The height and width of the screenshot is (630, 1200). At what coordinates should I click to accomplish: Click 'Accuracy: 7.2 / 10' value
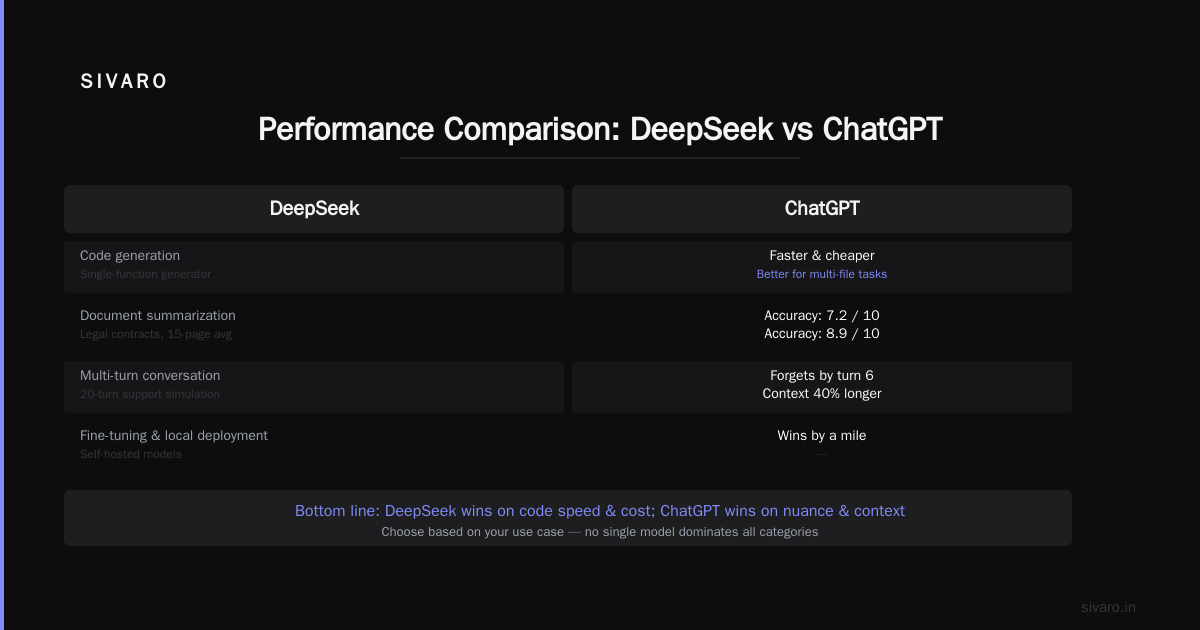point(822,316)
